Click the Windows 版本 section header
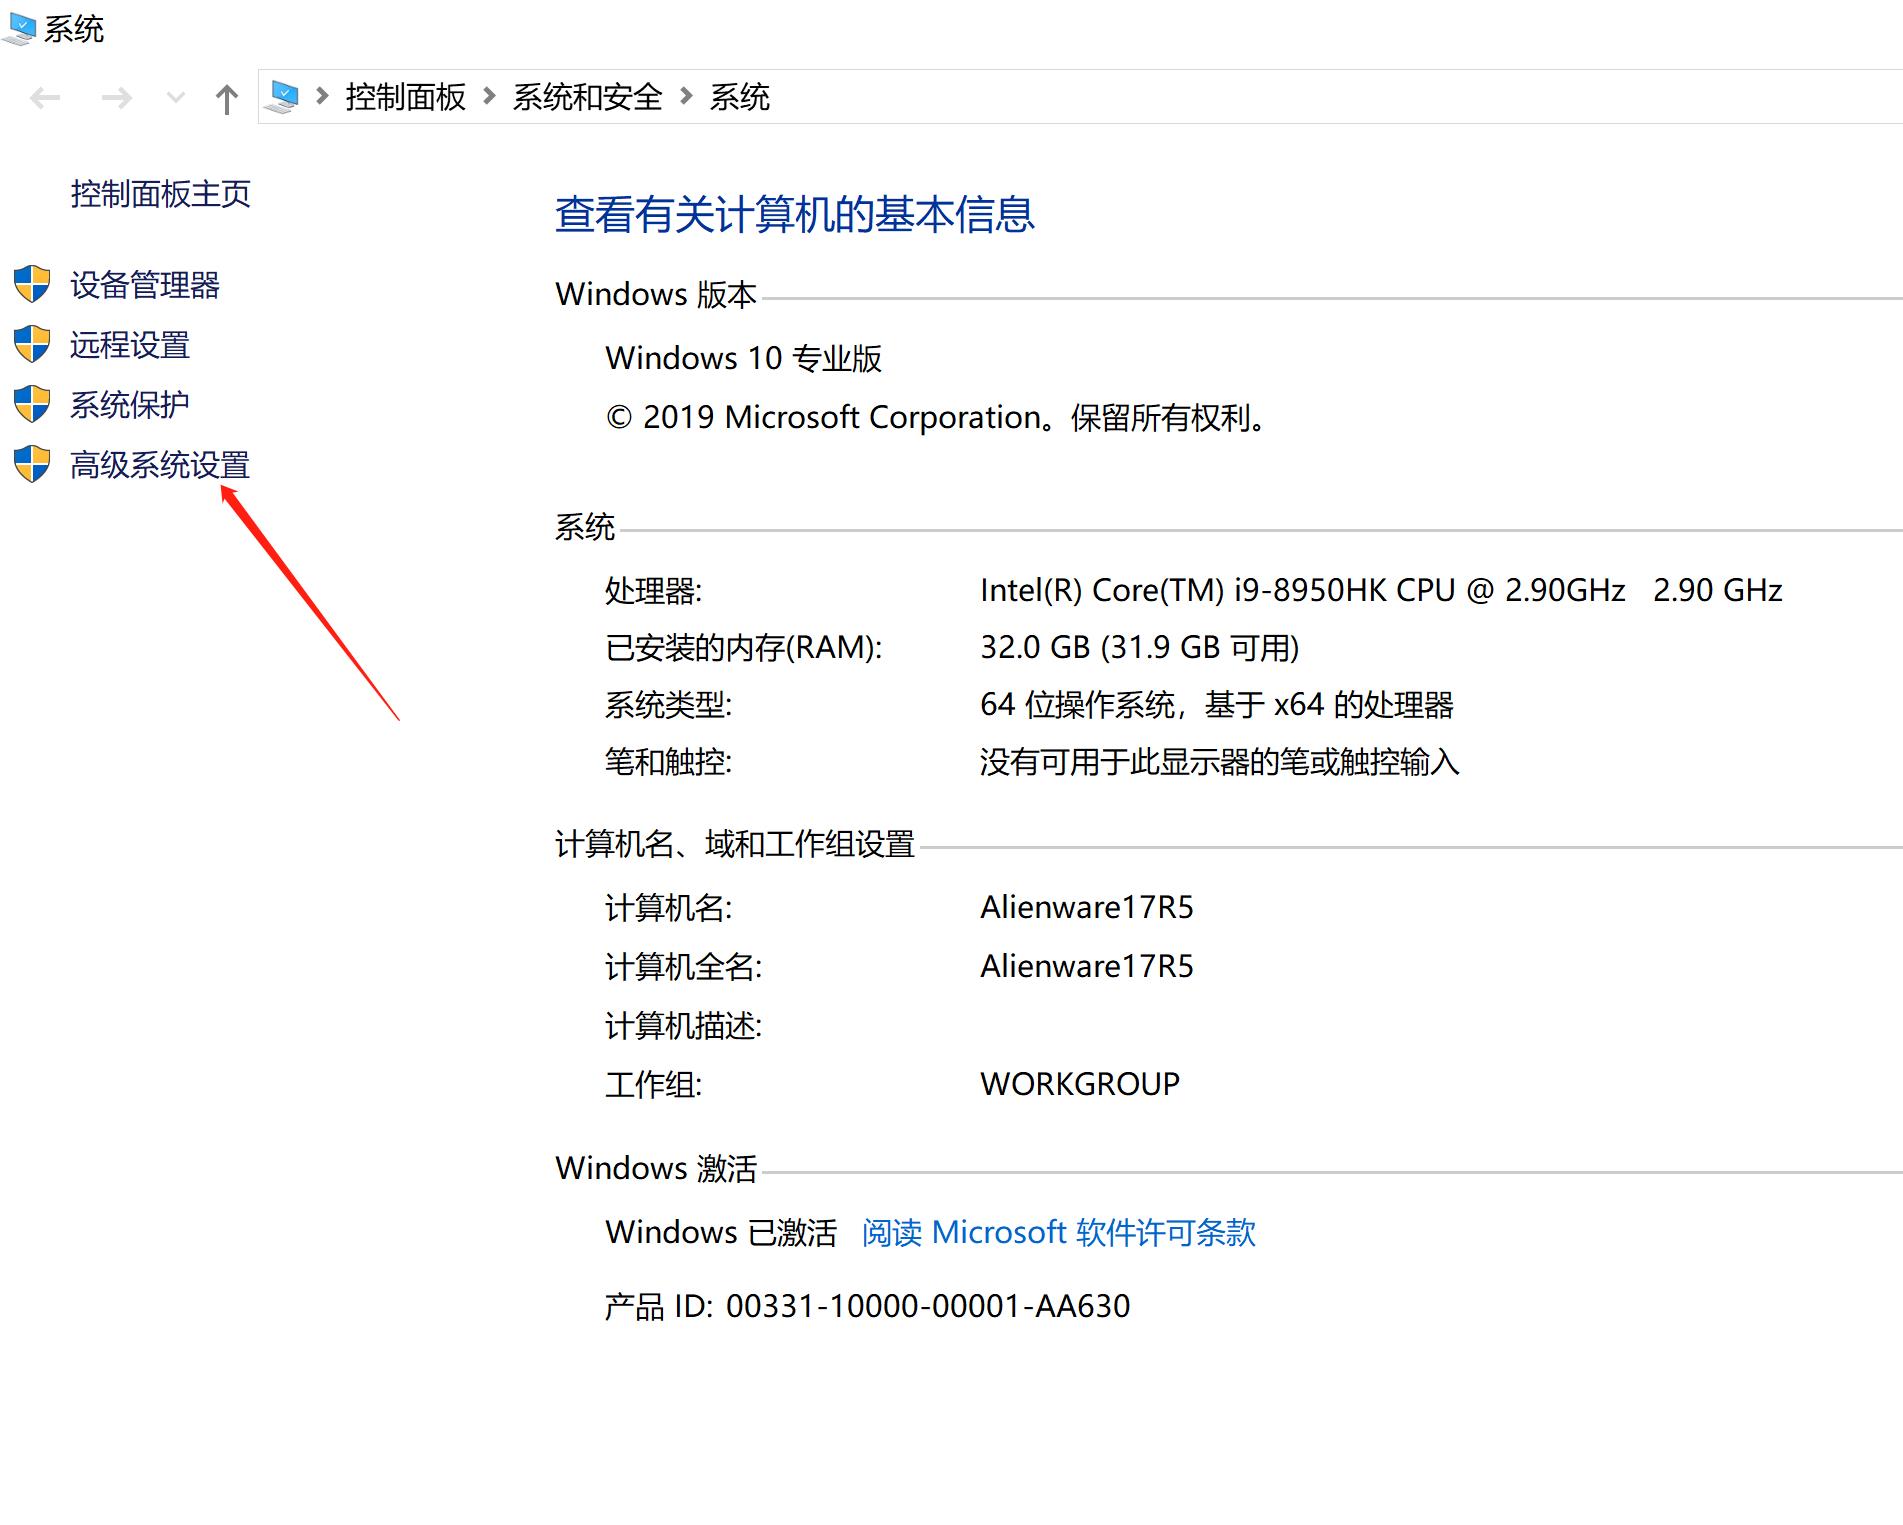 click(656, 294)
